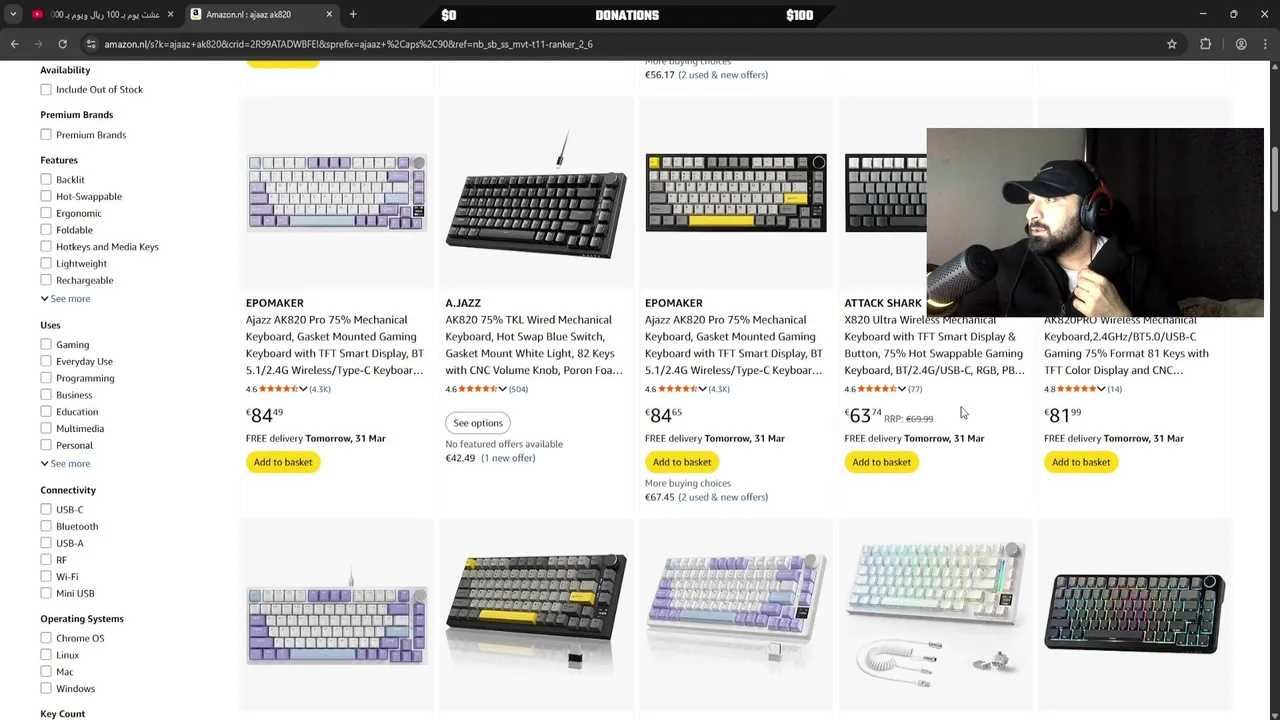Tick the Bluetooth connectivity checkbox
Screen dimensions: 1280x720
(46, 526)
